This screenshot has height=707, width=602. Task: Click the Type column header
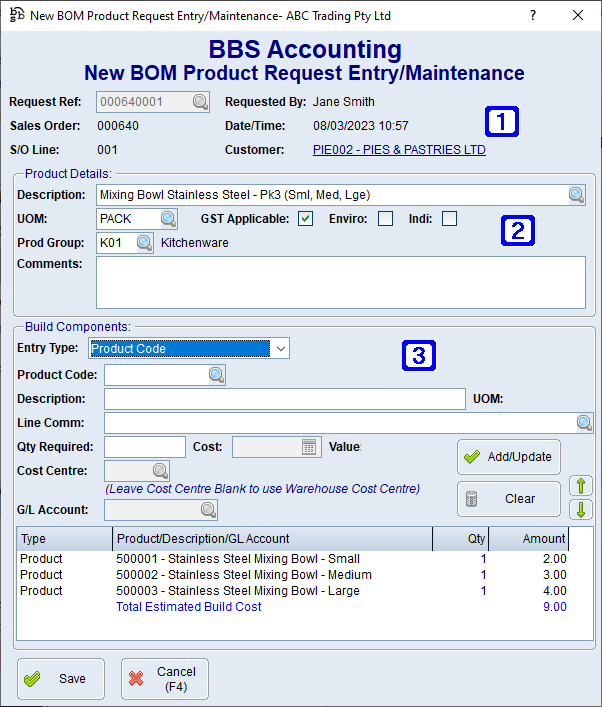65,539
